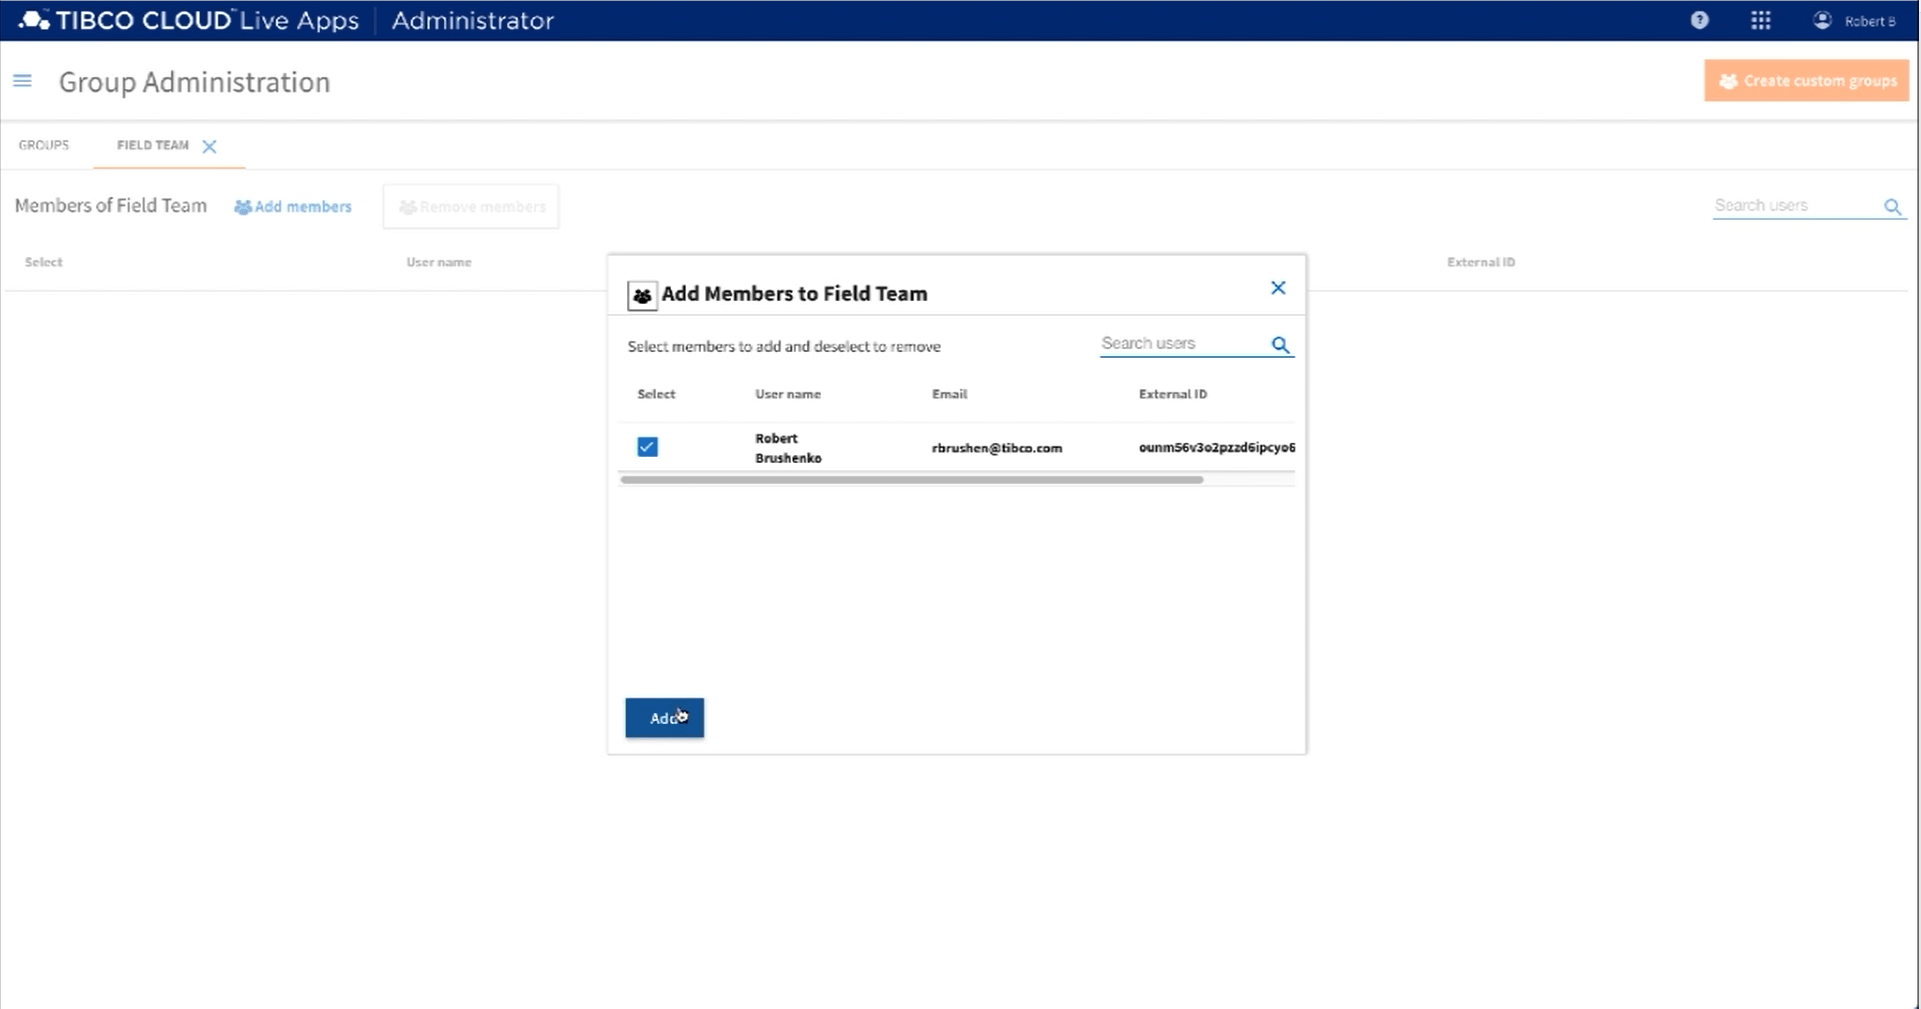Focus the page Search users field

1796,206
